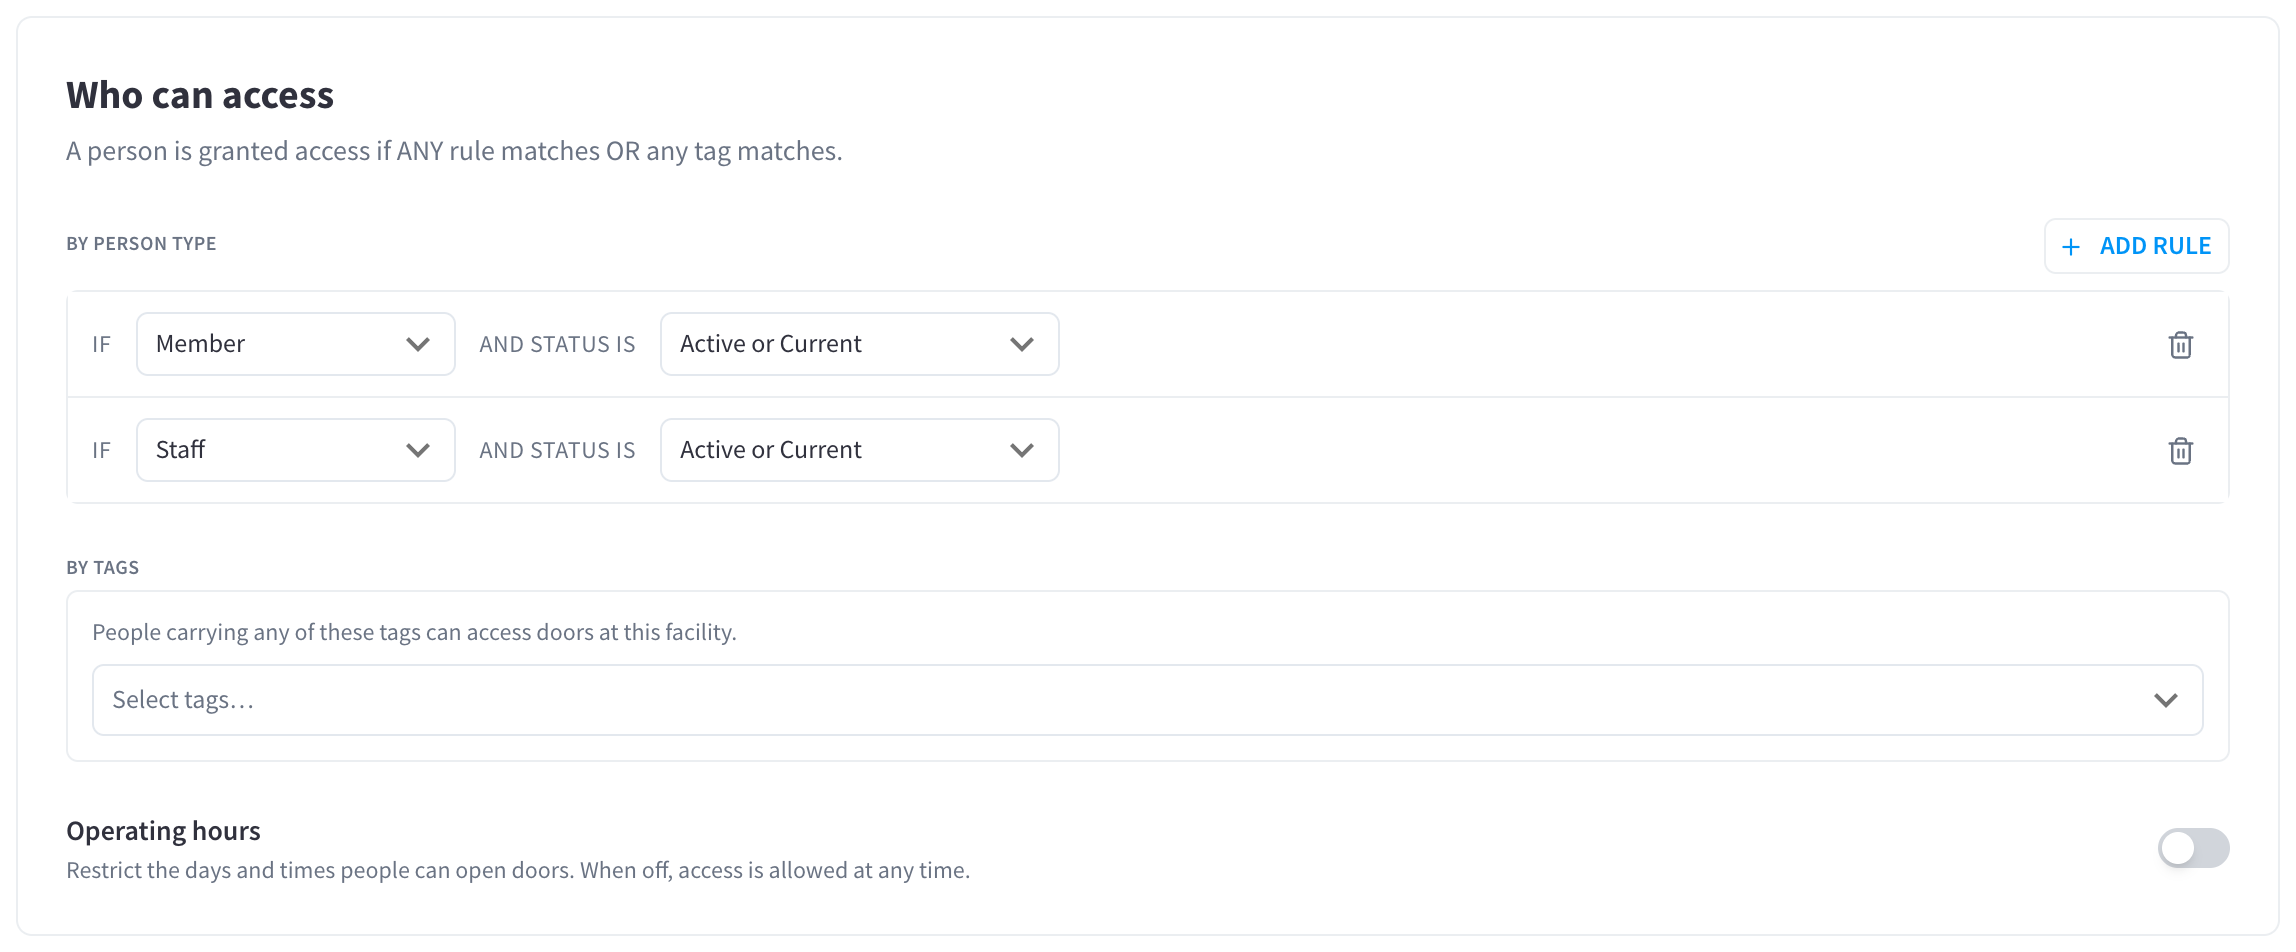Click 'People carrying any of these tags' text

pos(414,632)
